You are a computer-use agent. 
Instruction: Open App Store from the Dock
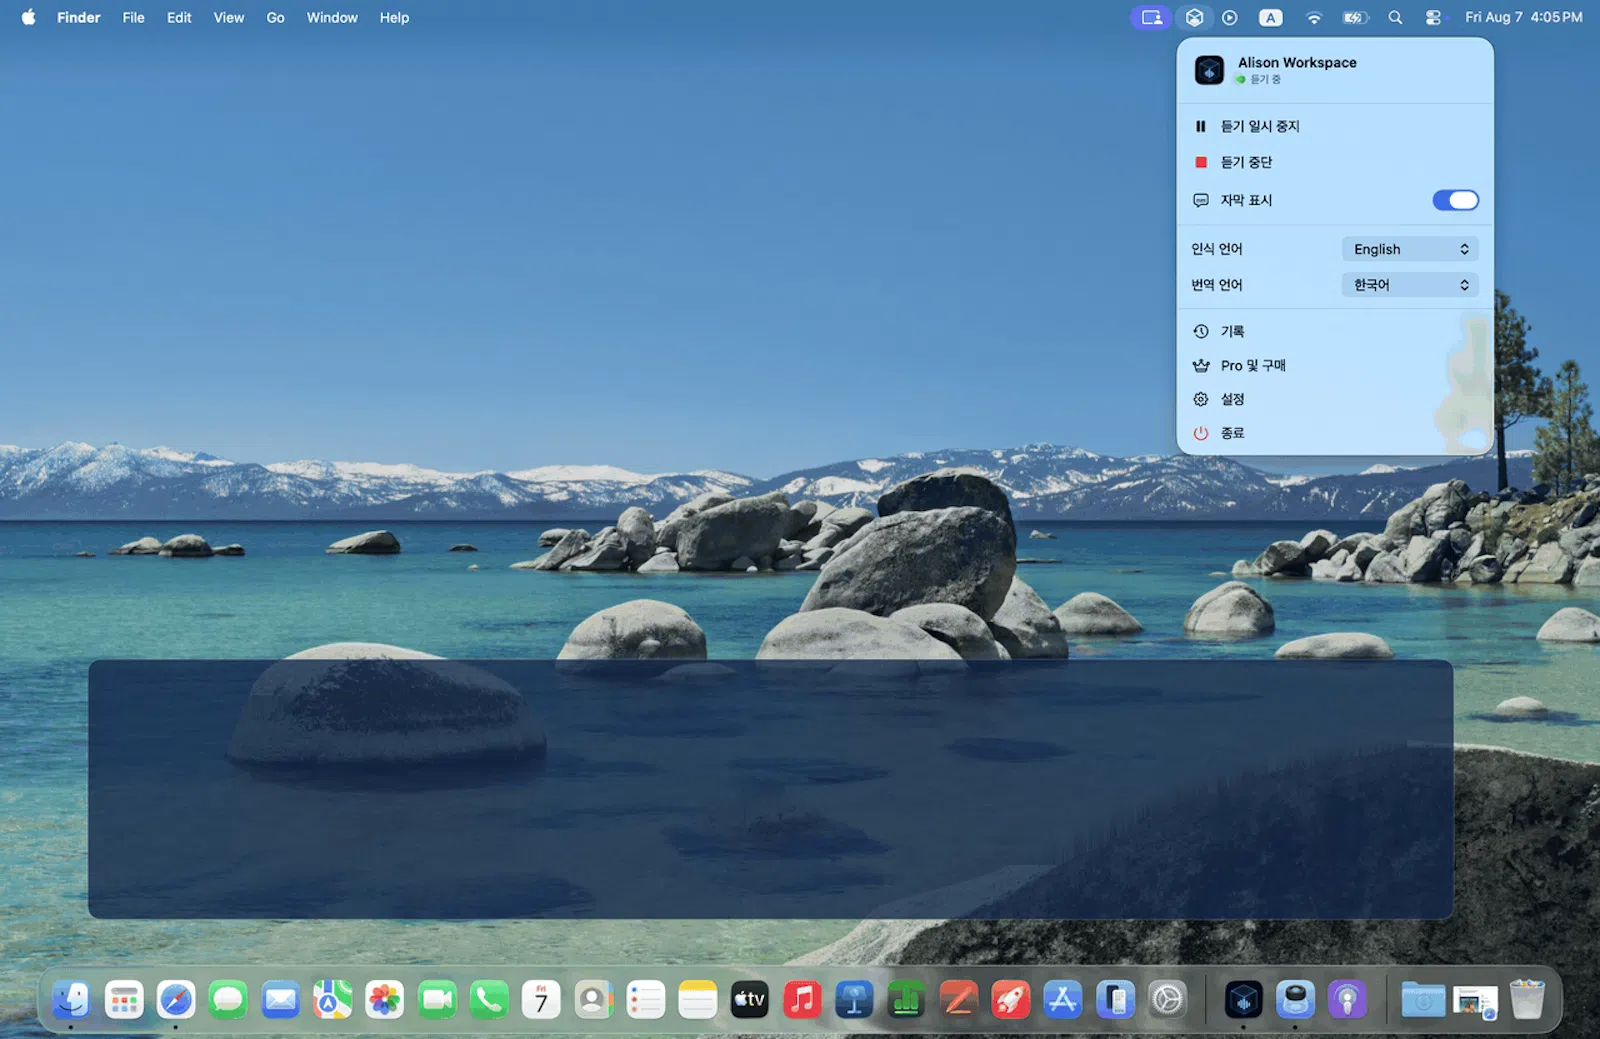pos(1062,999)
